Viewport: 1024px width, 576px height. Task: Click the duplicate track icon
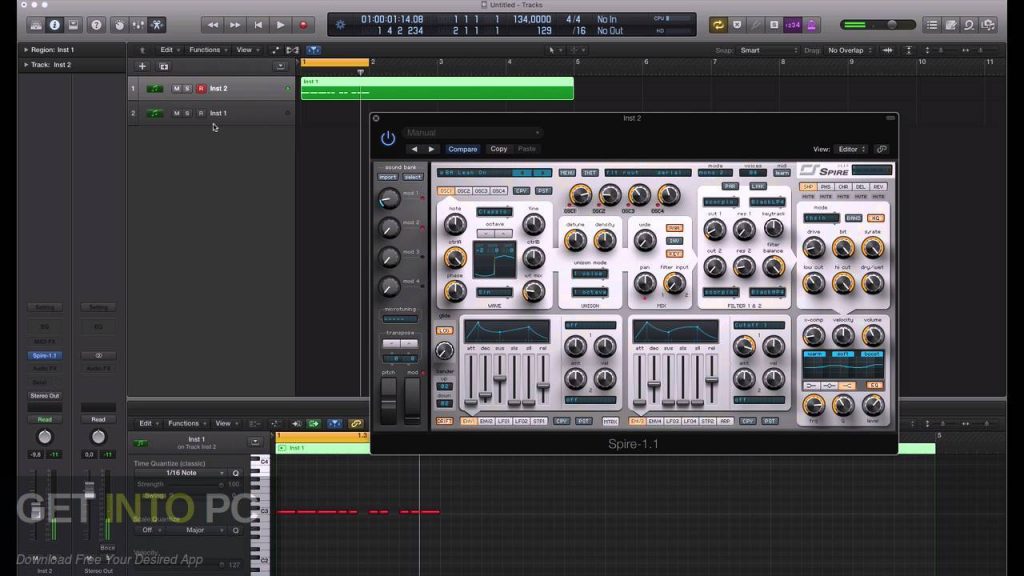pyautogui.click(x=164, y=67)
